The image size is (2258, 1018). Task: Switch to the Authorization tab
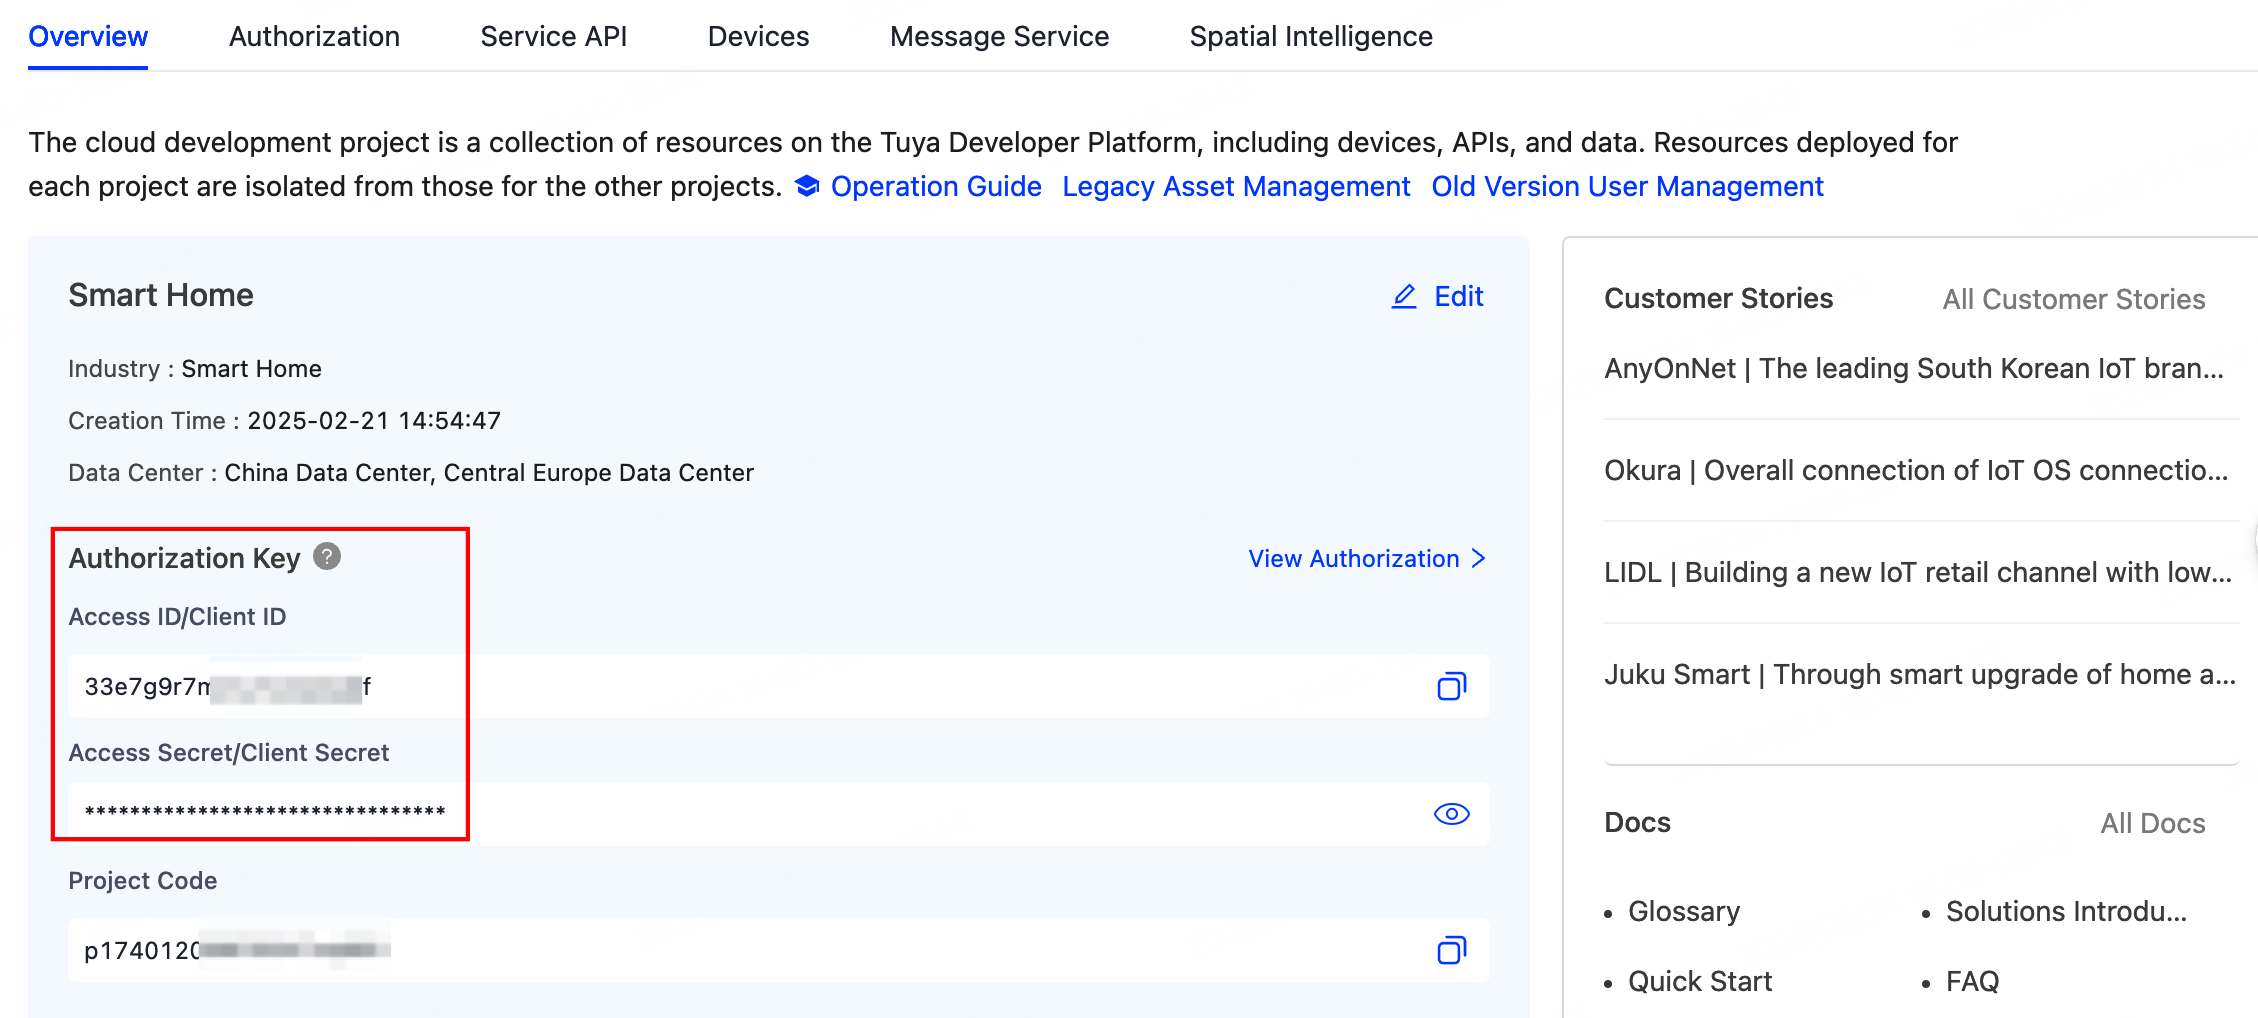point(313,36)
